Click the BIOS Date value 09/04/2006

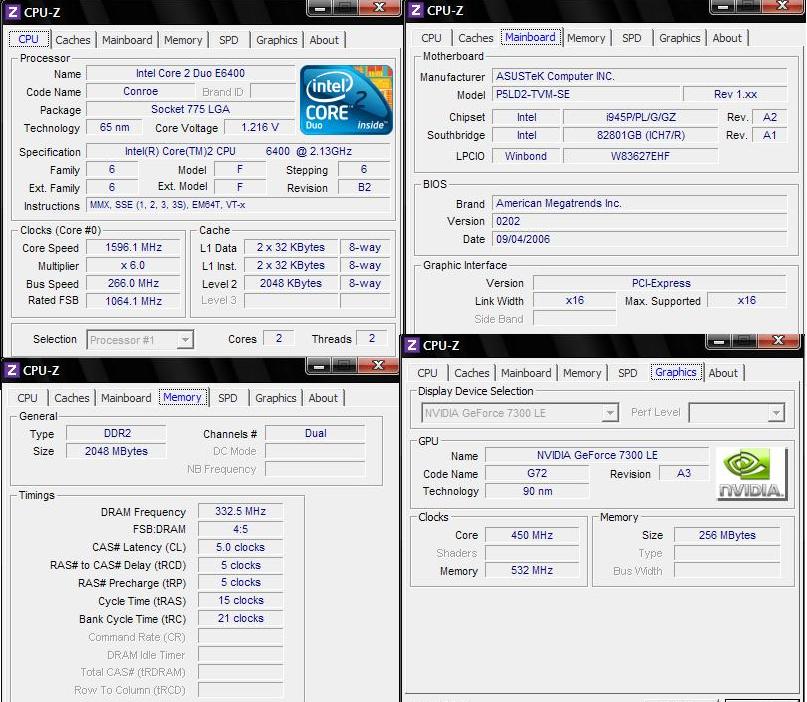click(639, 239)
